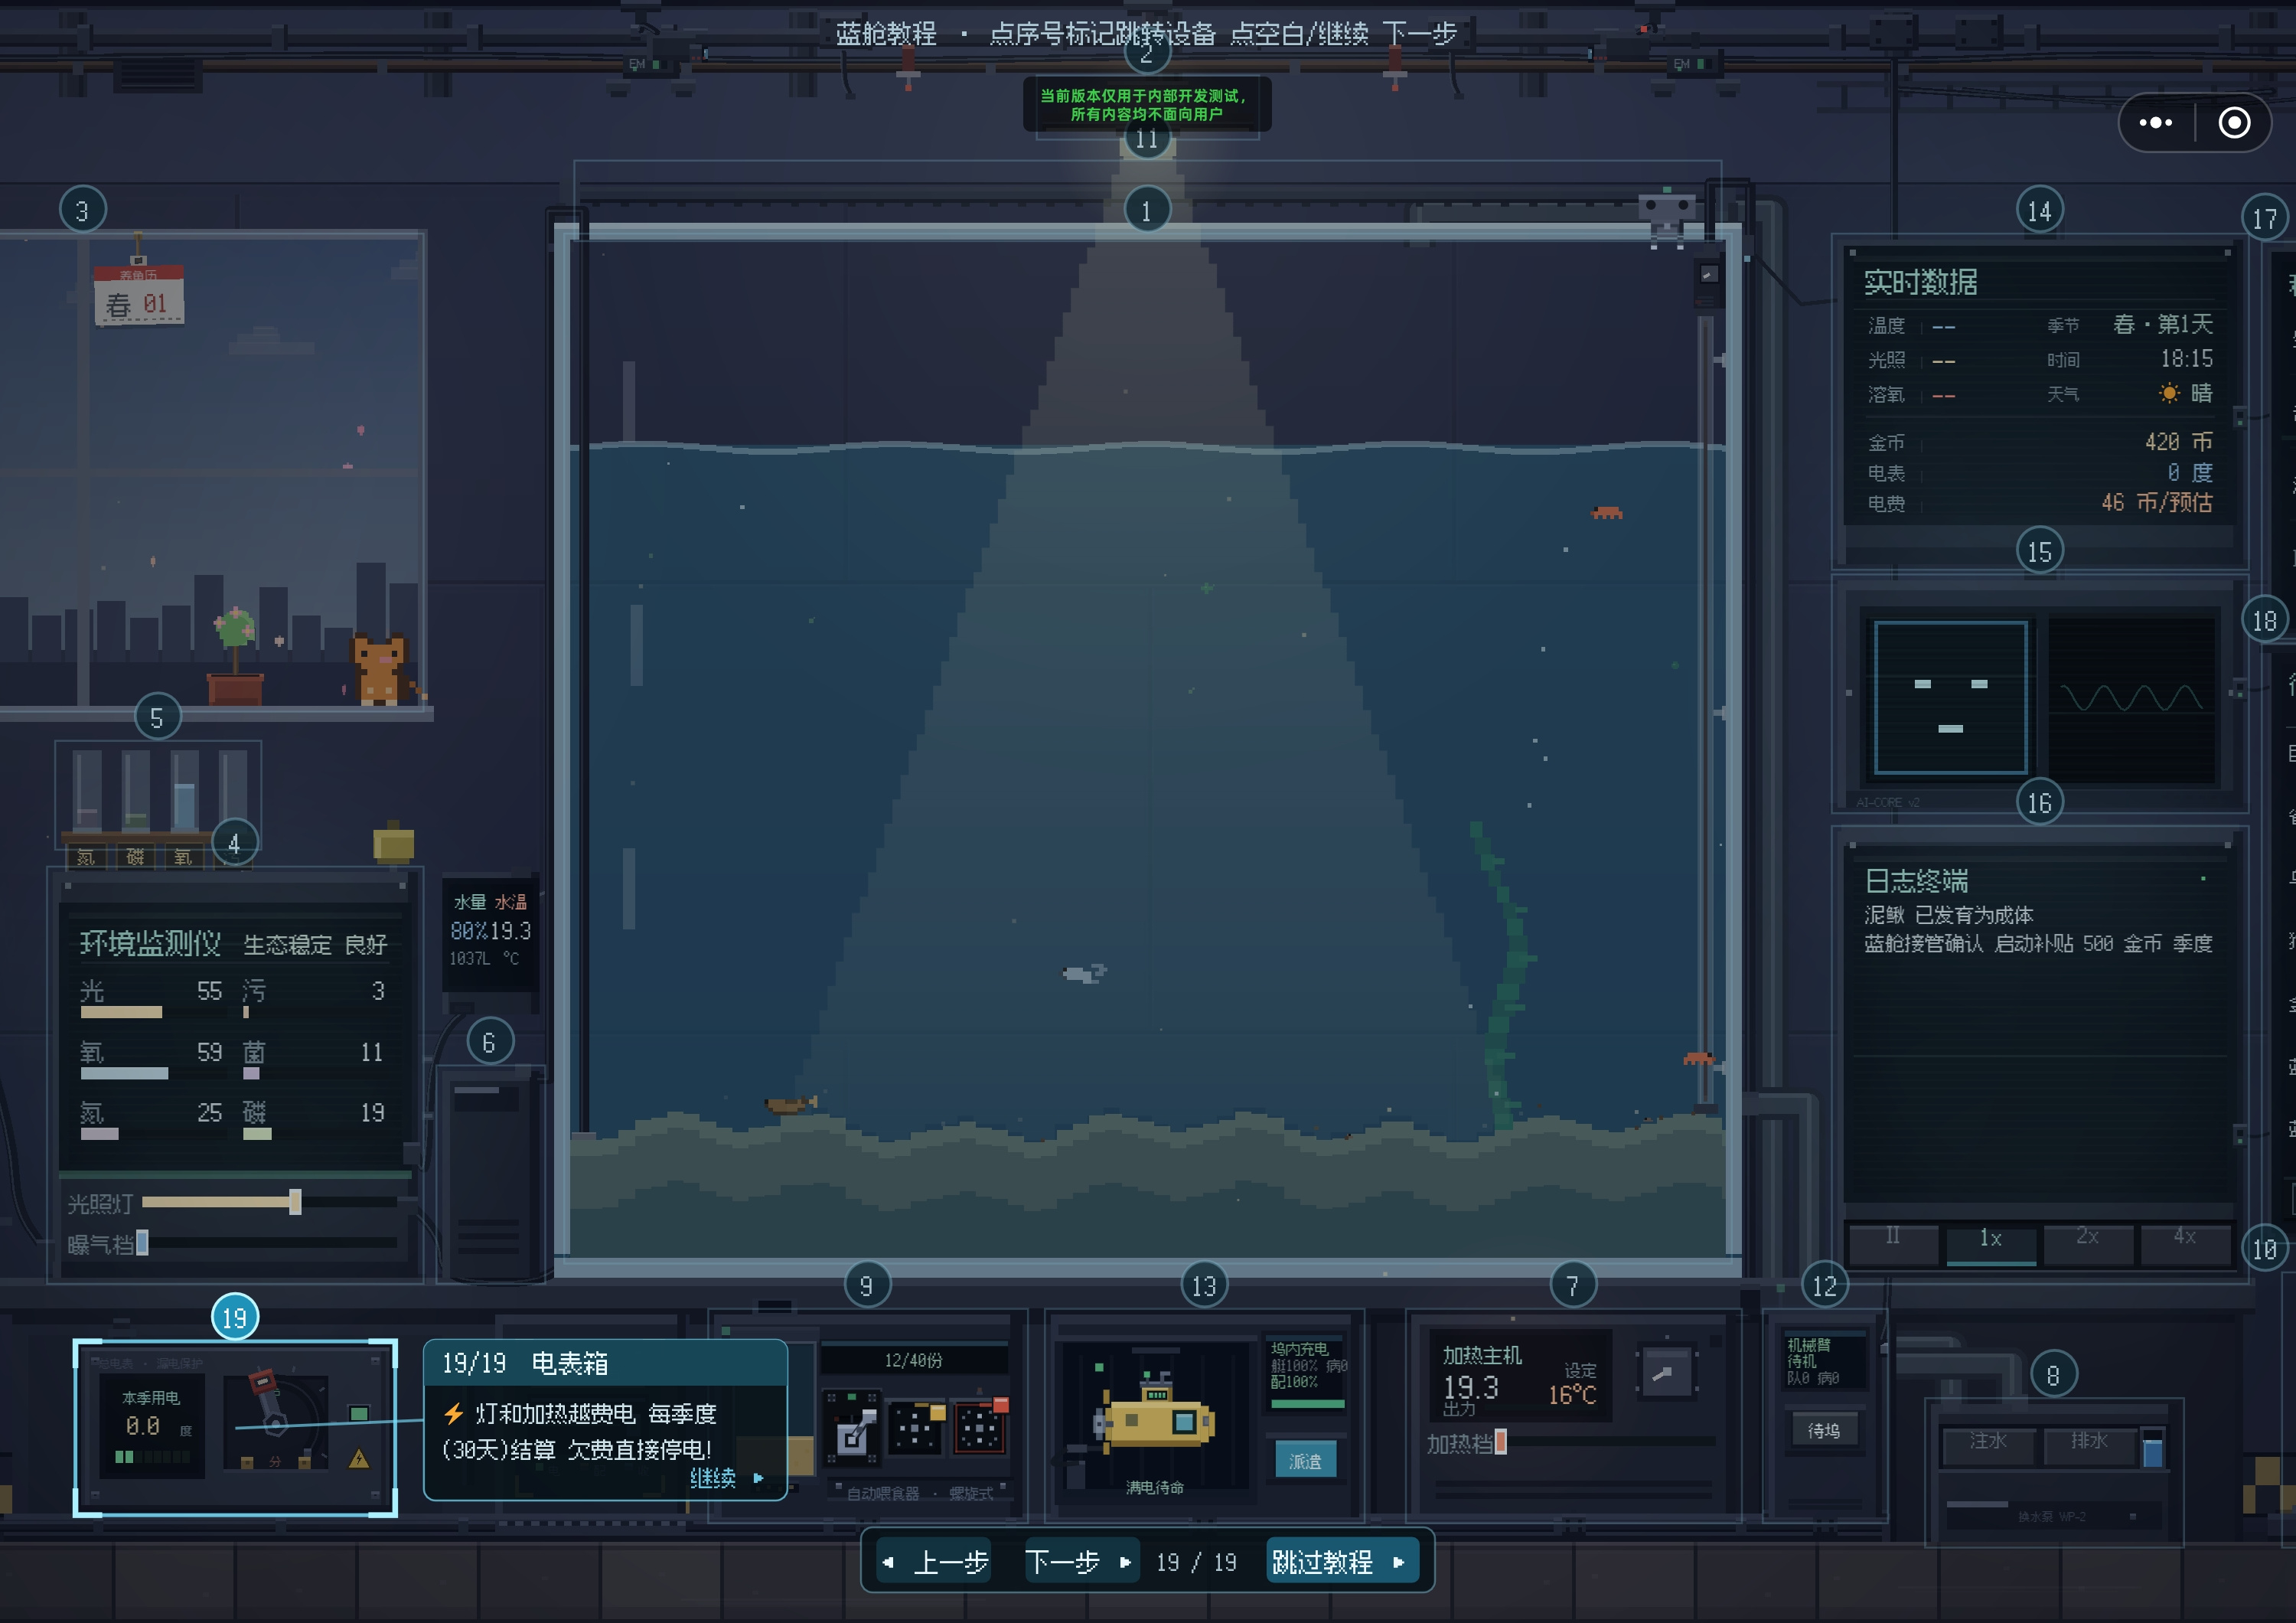Image resolution: width=2296 pixels, height=1623 pixels.
Task: Click the AI-core face monitor
Action: (1950, 697)
